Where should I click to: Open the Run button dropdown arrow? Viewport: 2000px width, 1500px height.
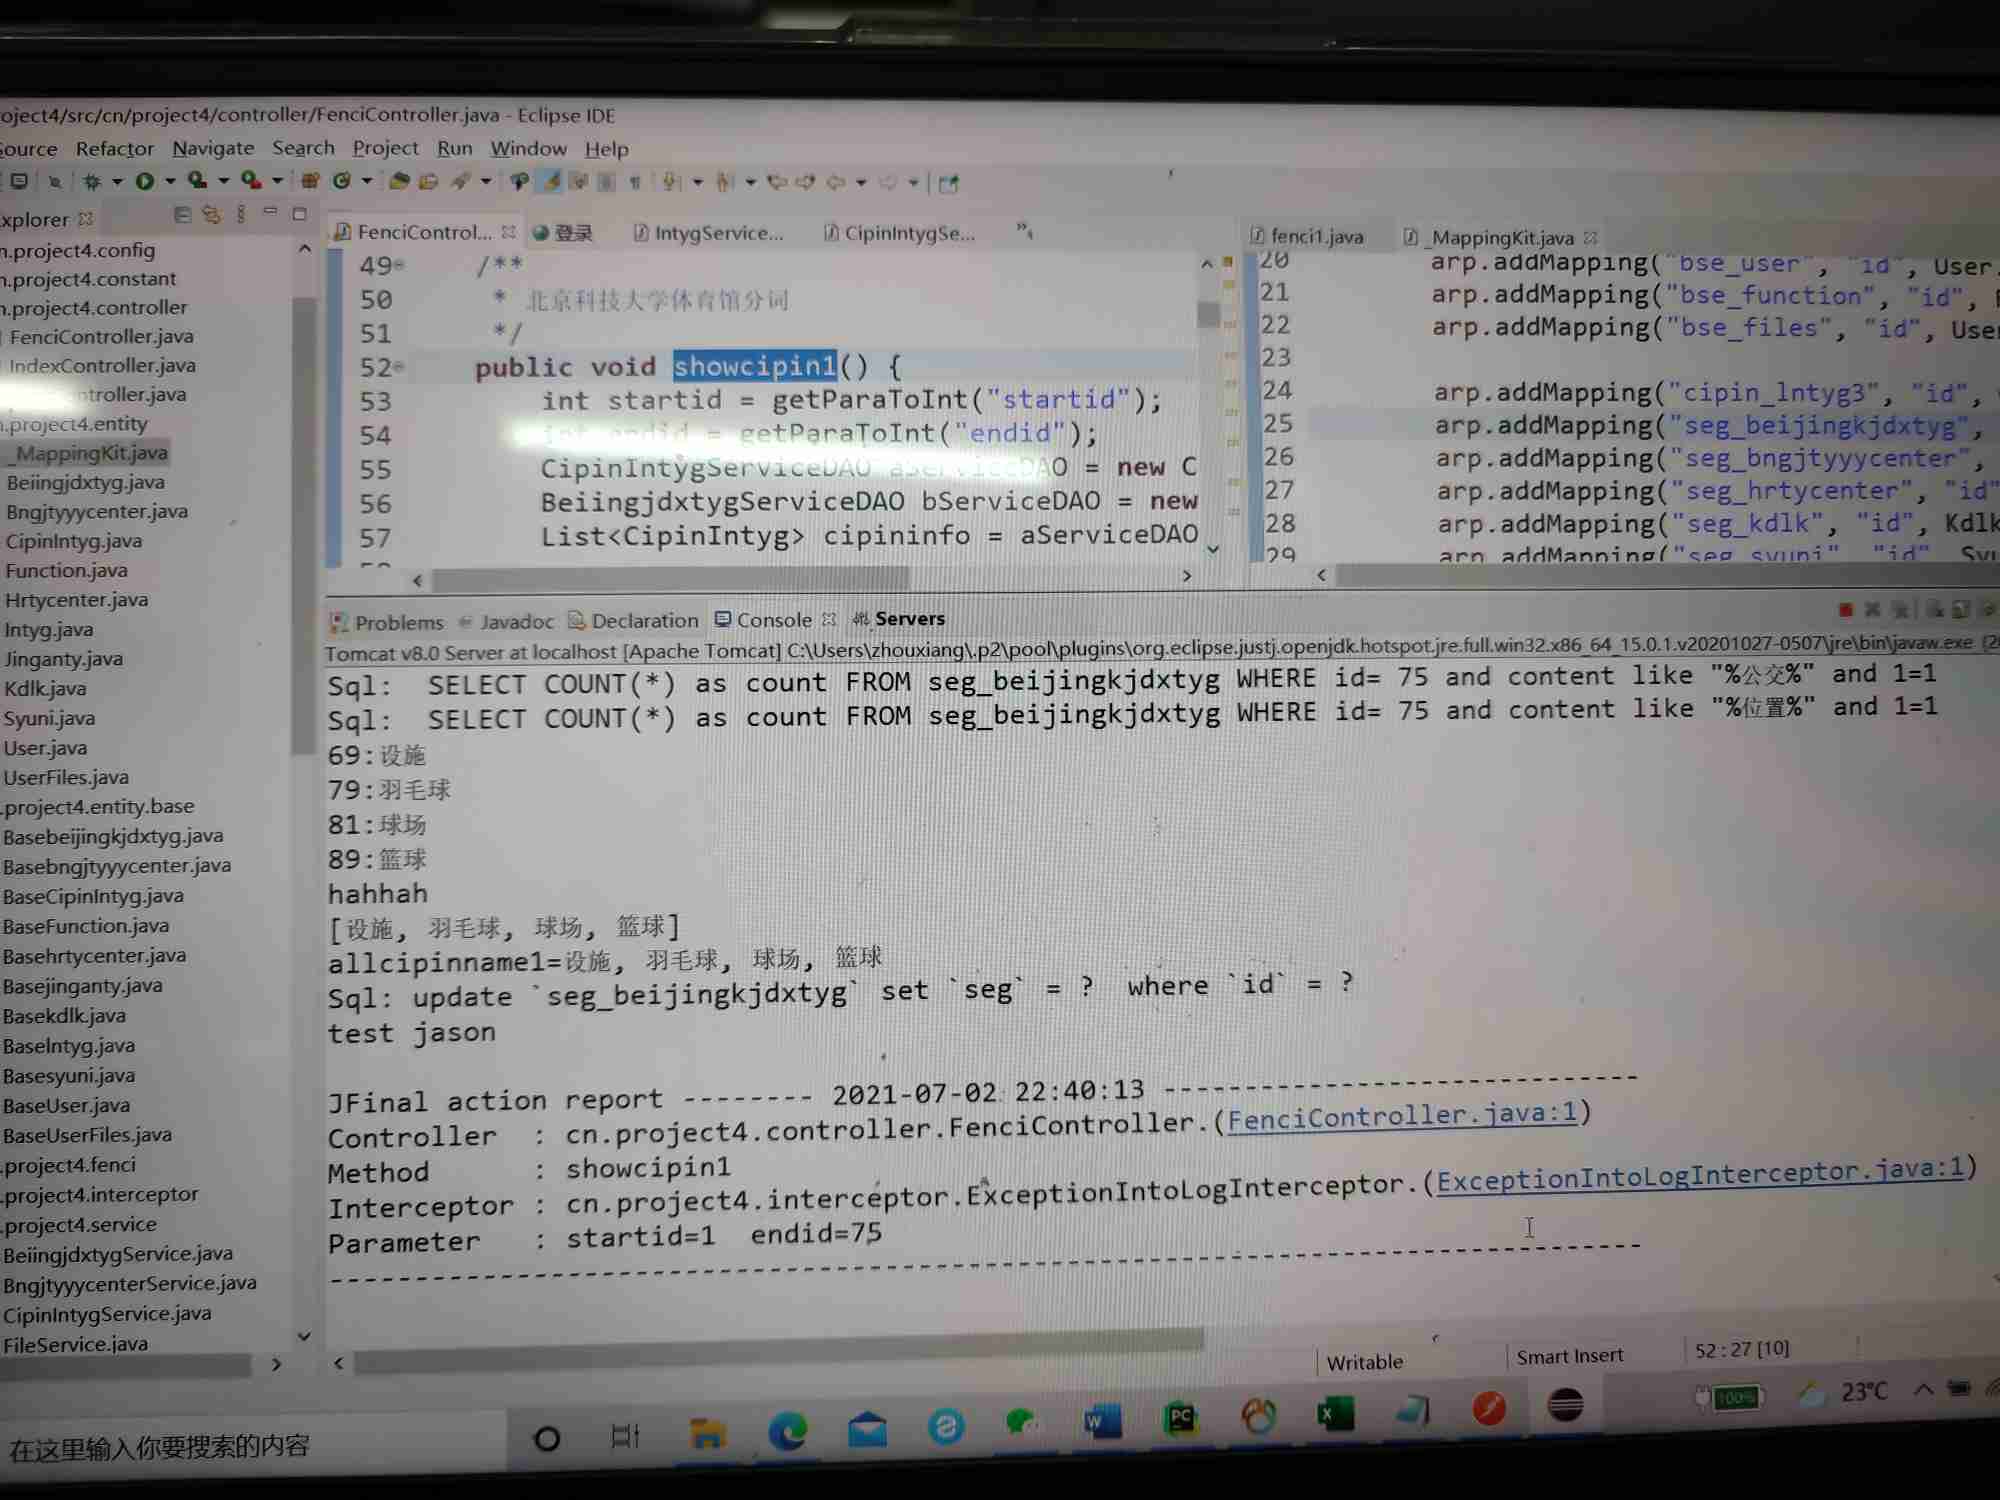pyautogui.click(x=170, y=182)
